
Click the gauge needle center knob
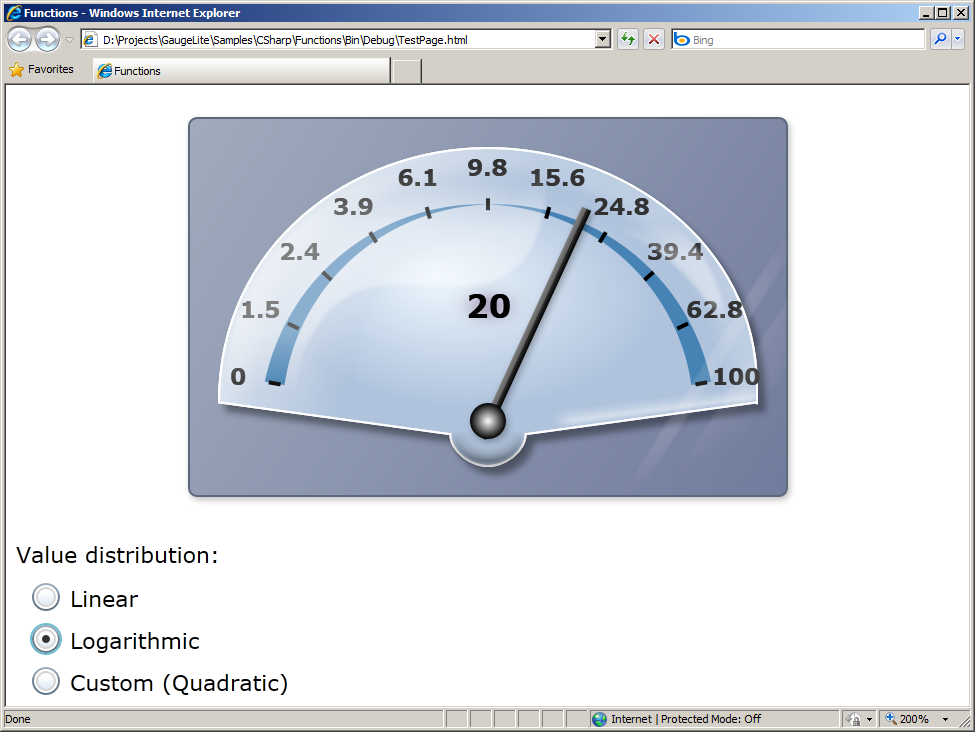488,421
